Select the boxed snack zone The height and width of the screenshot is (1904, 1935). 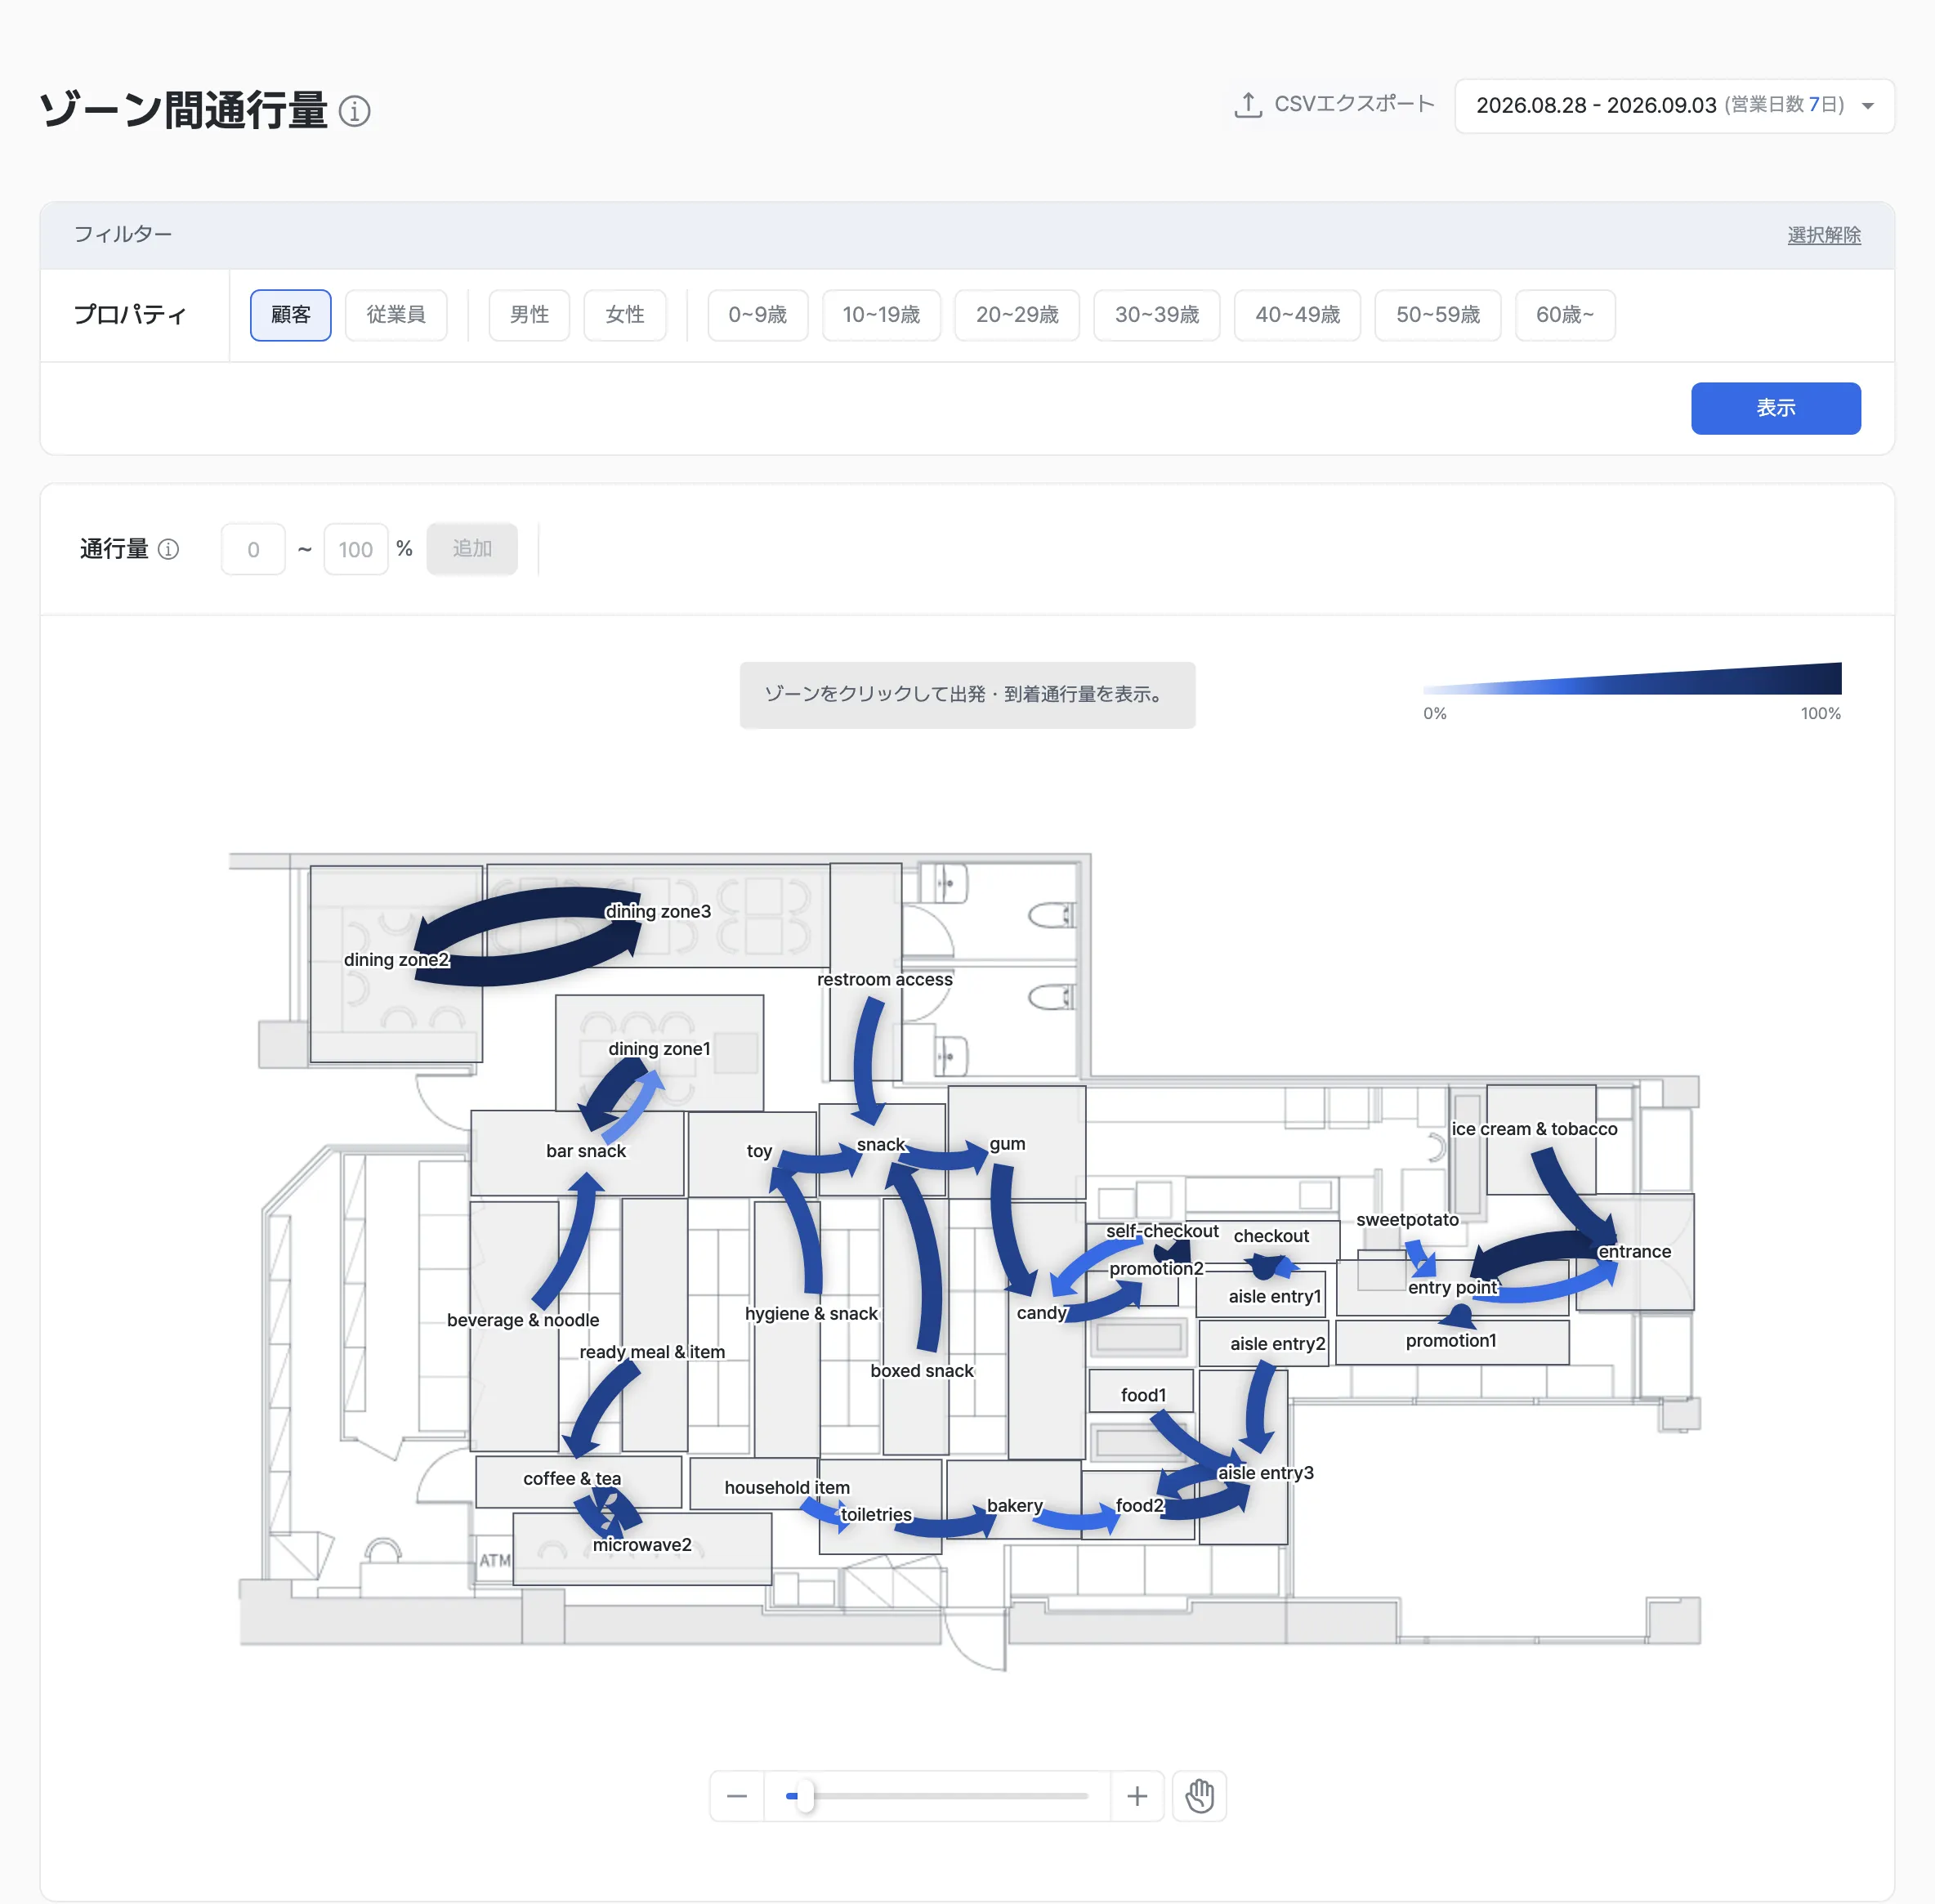pyautogui.click(x=915, y=1326)
